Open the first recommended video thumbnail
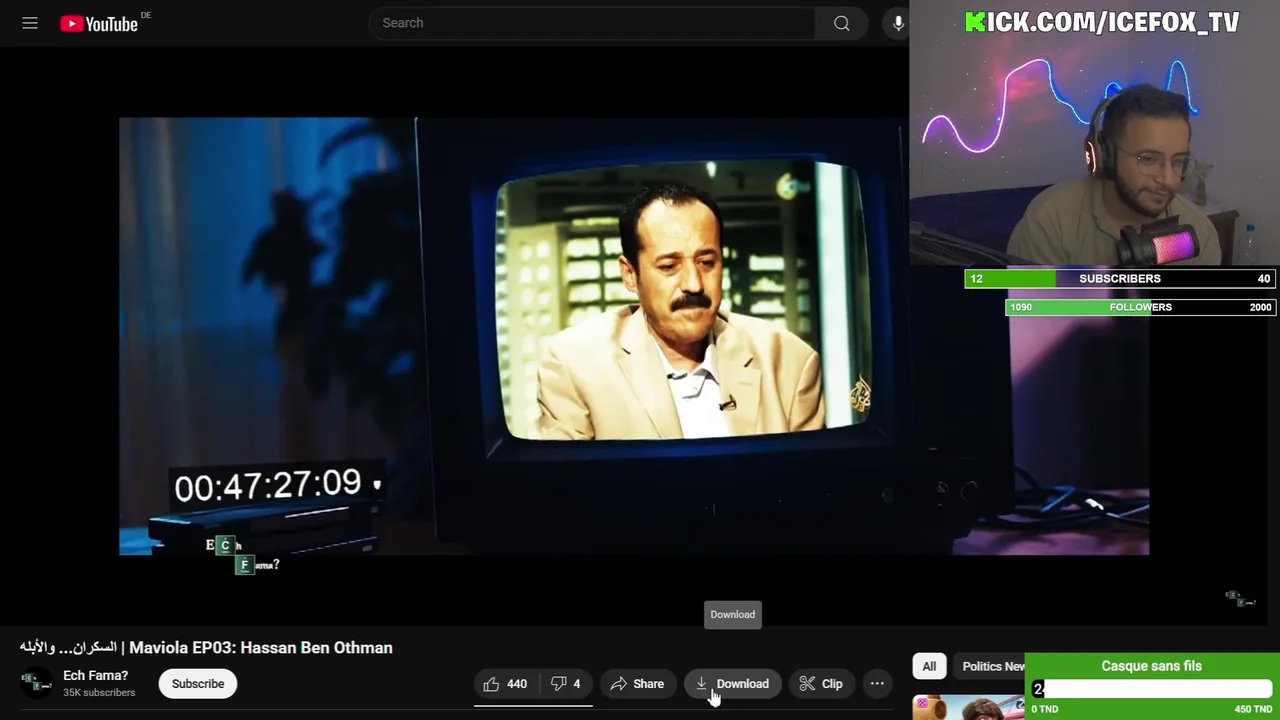 pyautogui.click(x=968, y=707)
